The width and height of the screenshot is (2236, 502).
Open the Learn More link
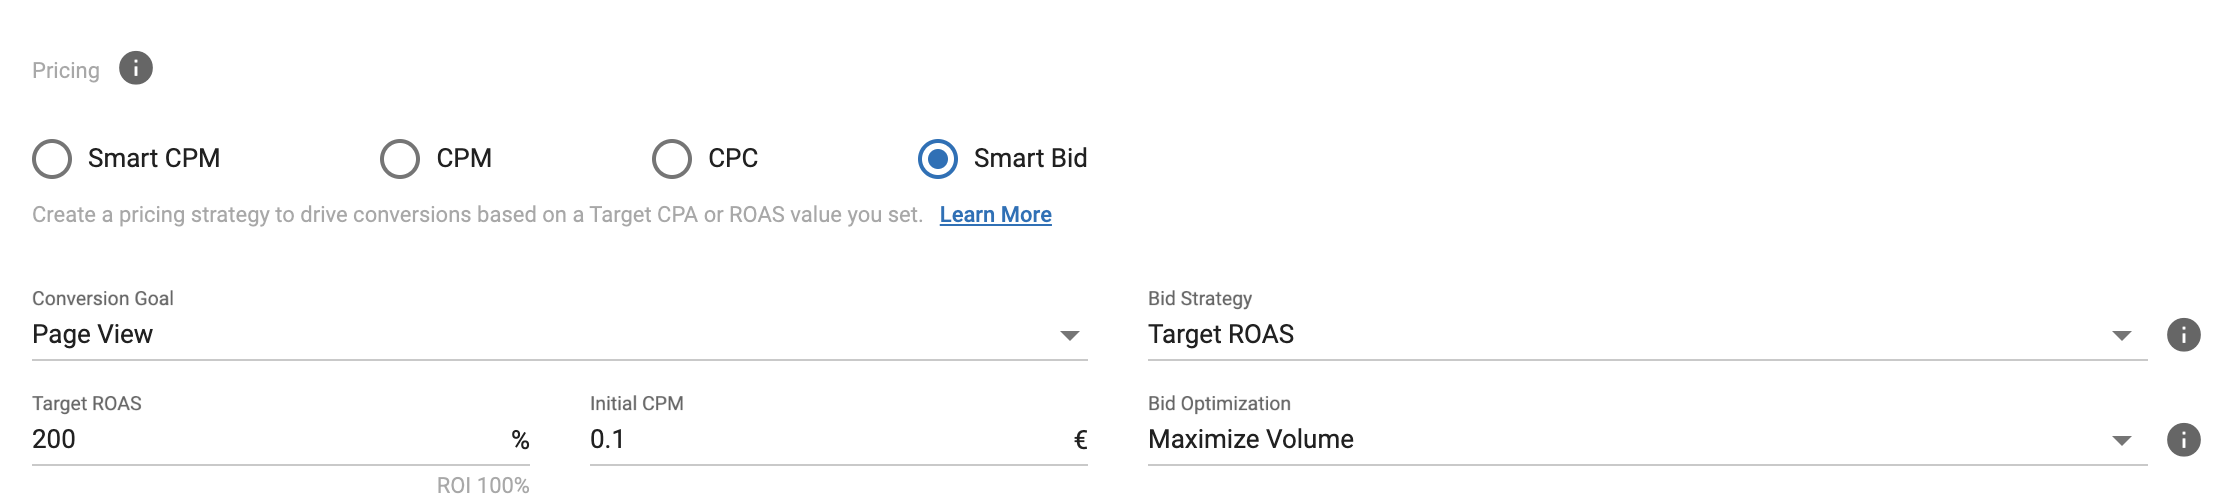995,215
